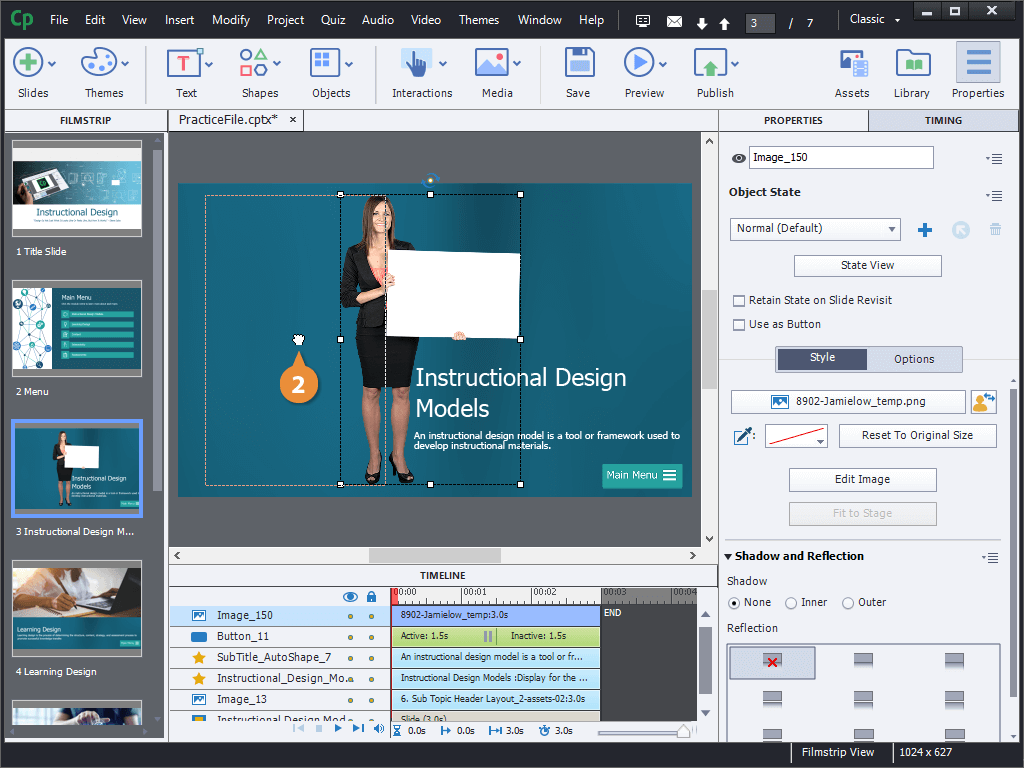This screenshot has height=768, width=1024.
Task: Open Object State options menu
Action: (994, 195)
